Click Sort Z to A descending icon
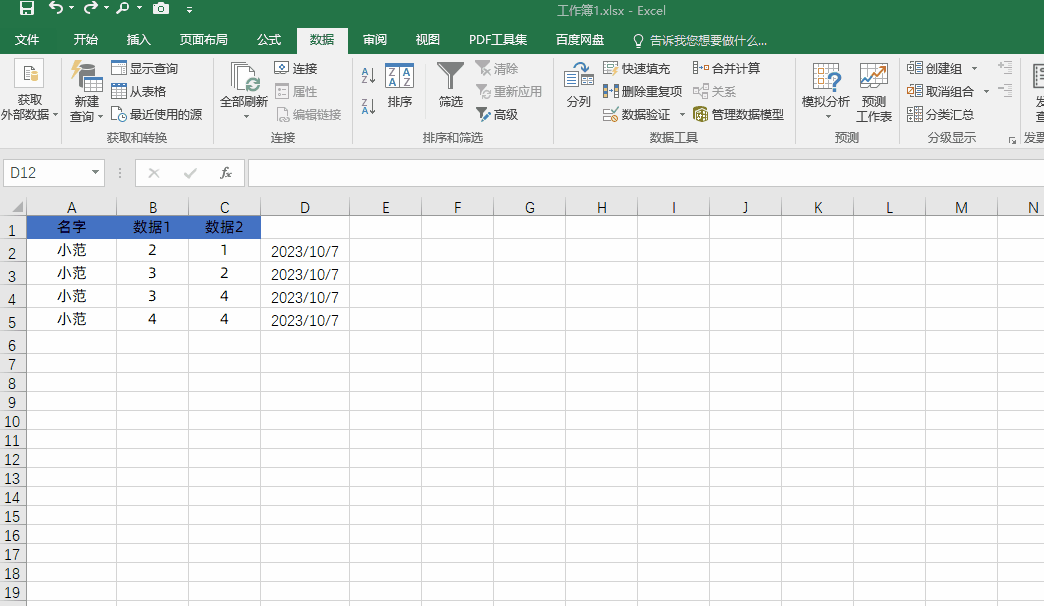1044x606 pixels. click(x=368, y=105)
